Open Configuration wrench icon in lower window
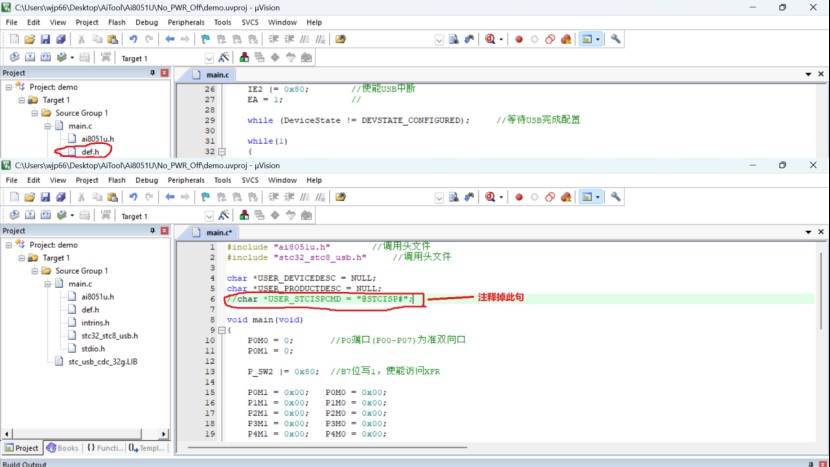 (615, 197)
